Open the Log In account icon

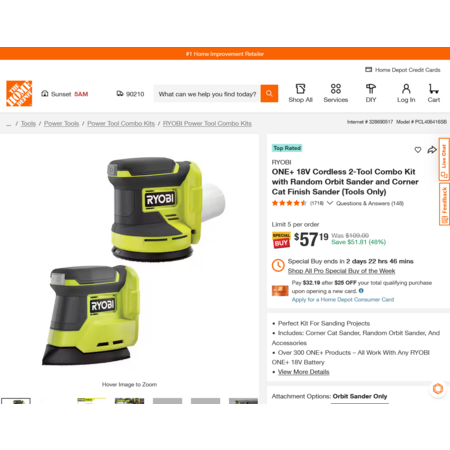[x=406, y=93]
